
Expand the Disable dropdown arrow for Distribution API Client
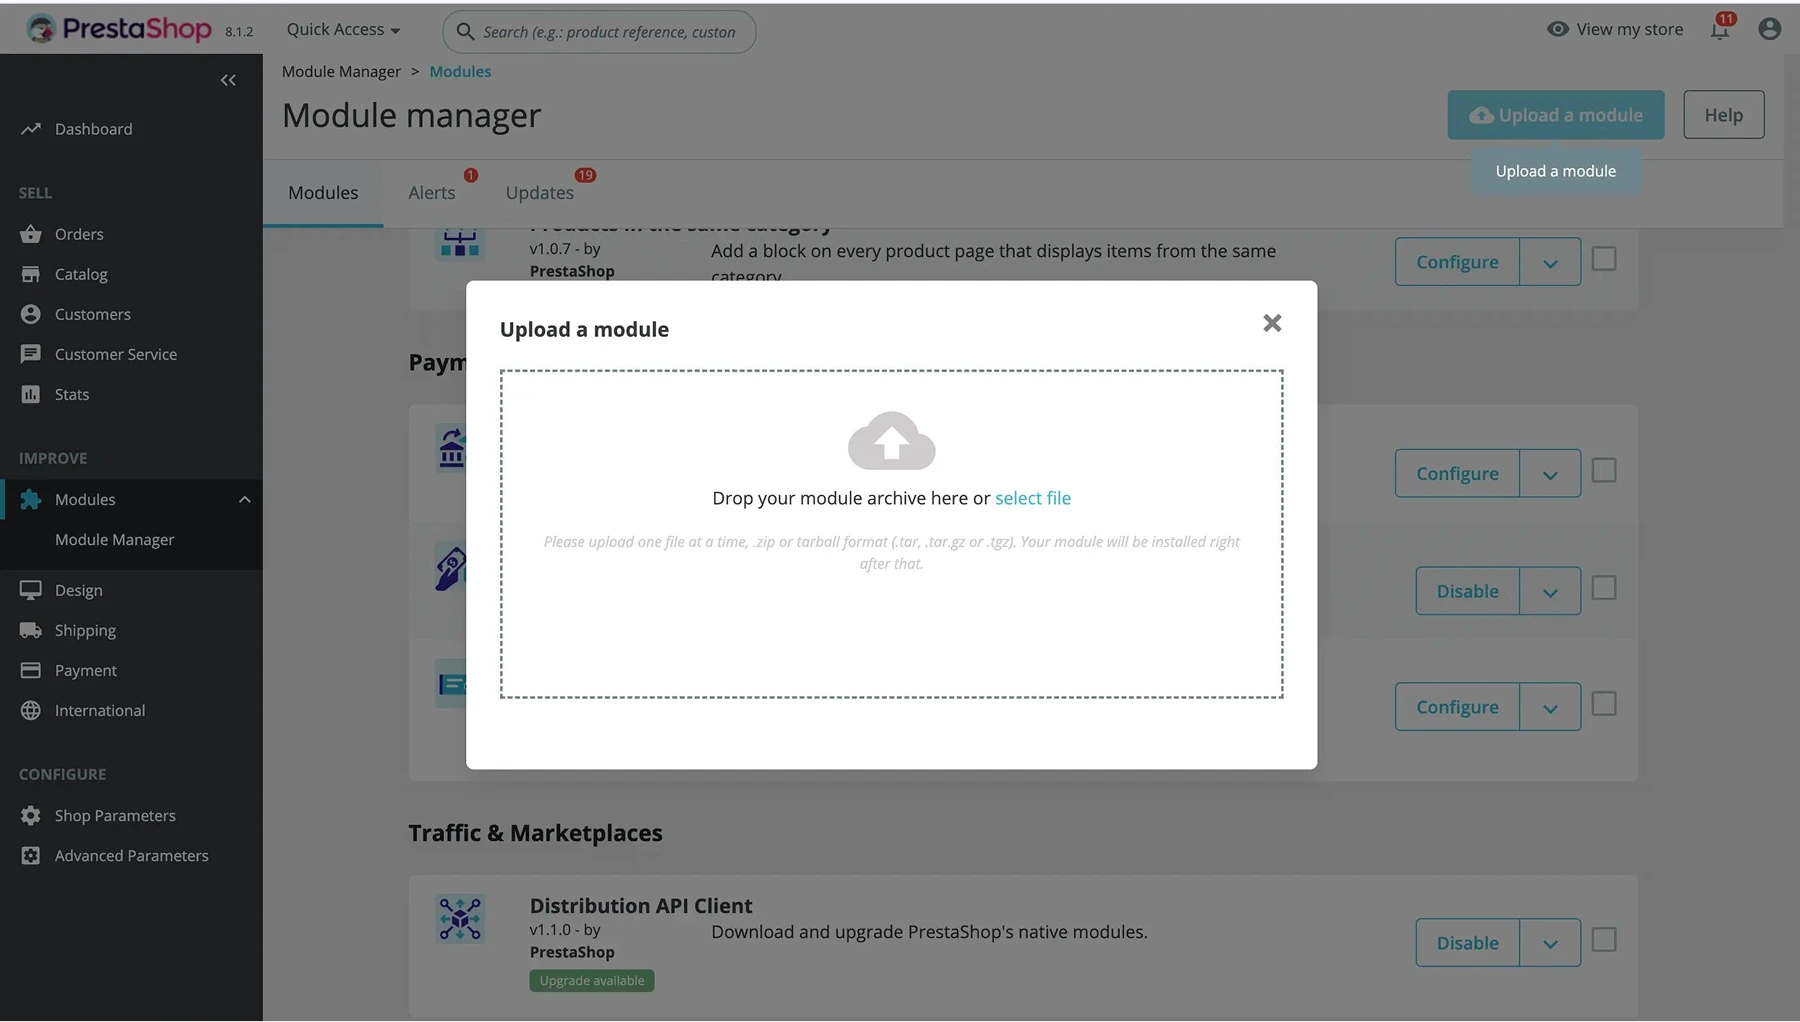pos(1550,943)
